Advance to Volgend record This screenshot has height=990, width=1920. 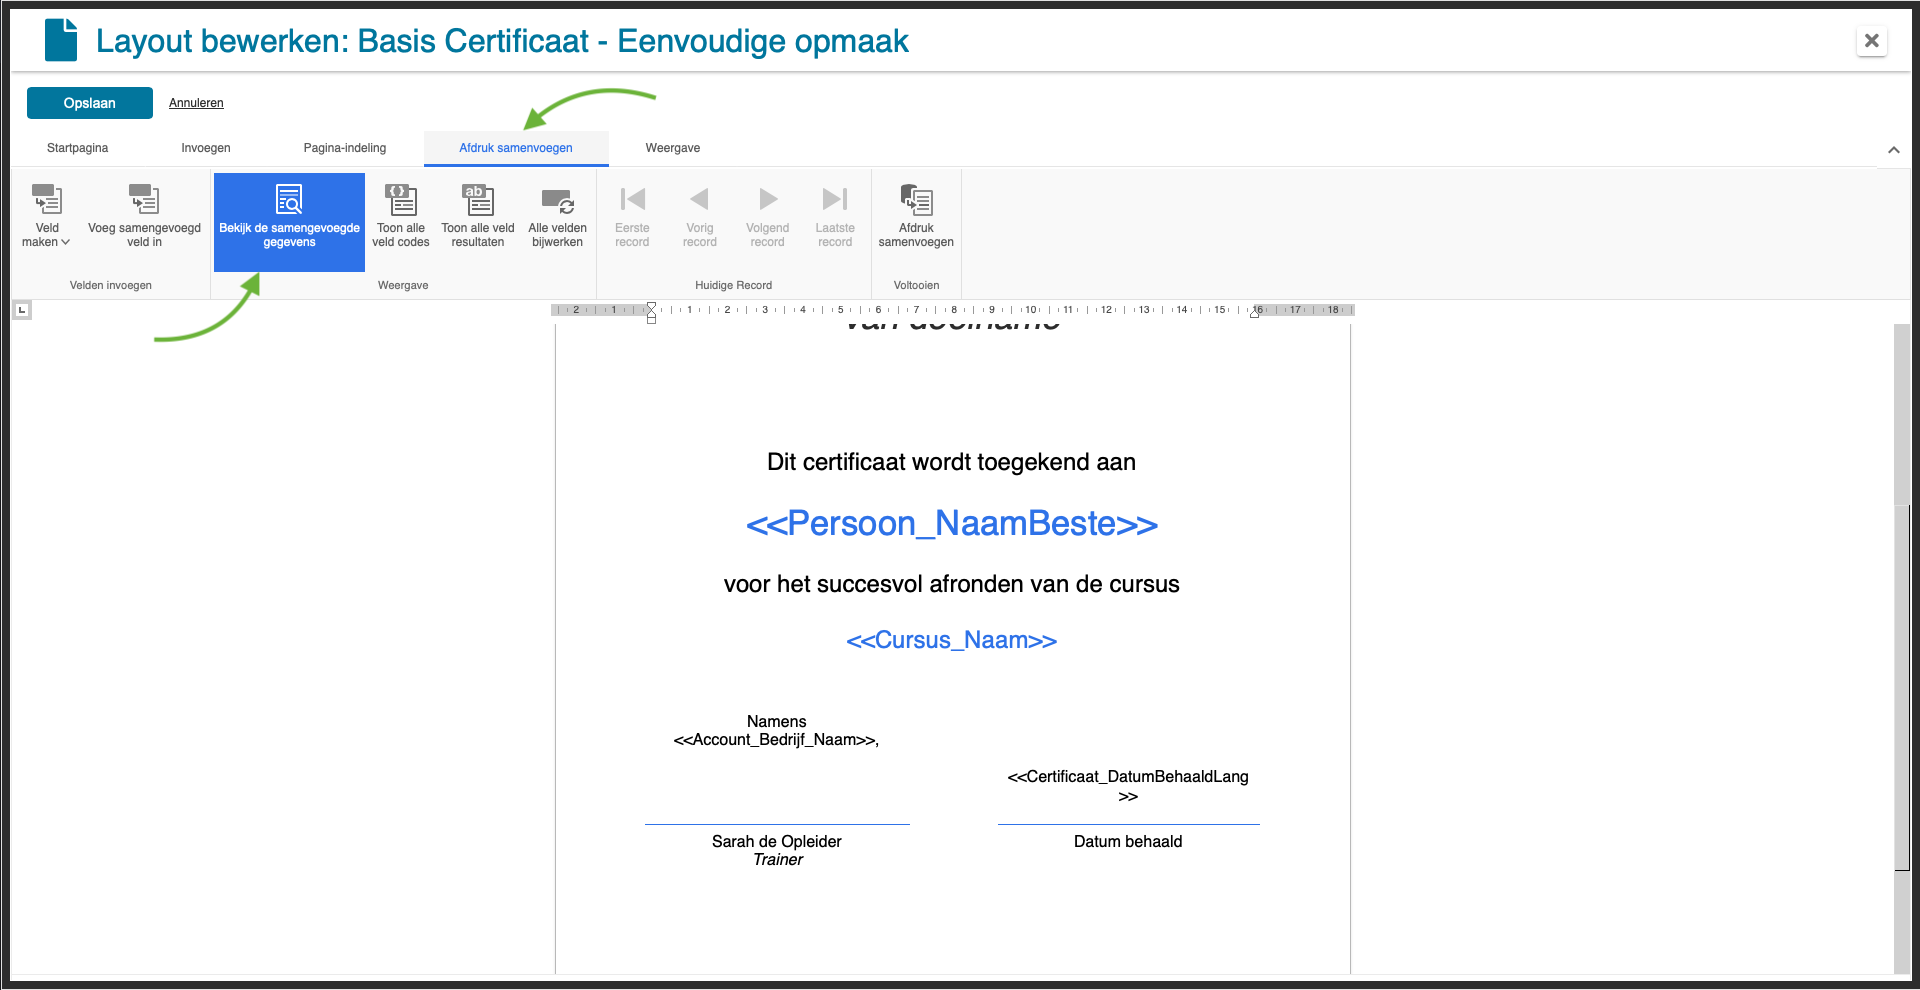click(767, 215)
